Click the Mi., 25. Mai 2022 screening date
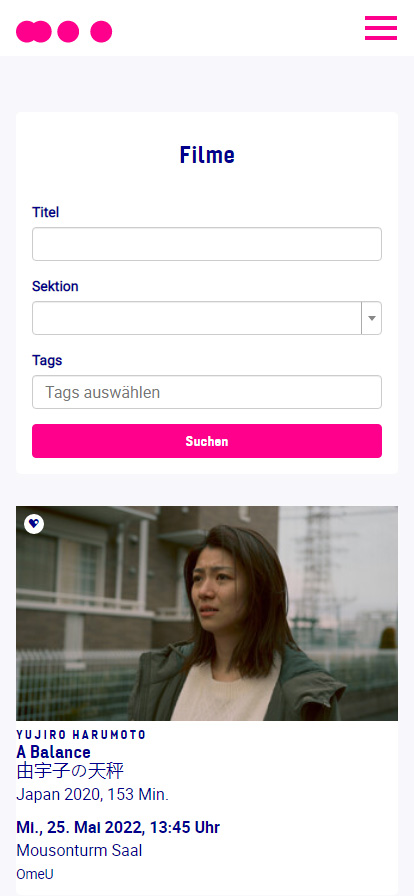This screenshot has width=414, height=896. coord(118,827)
